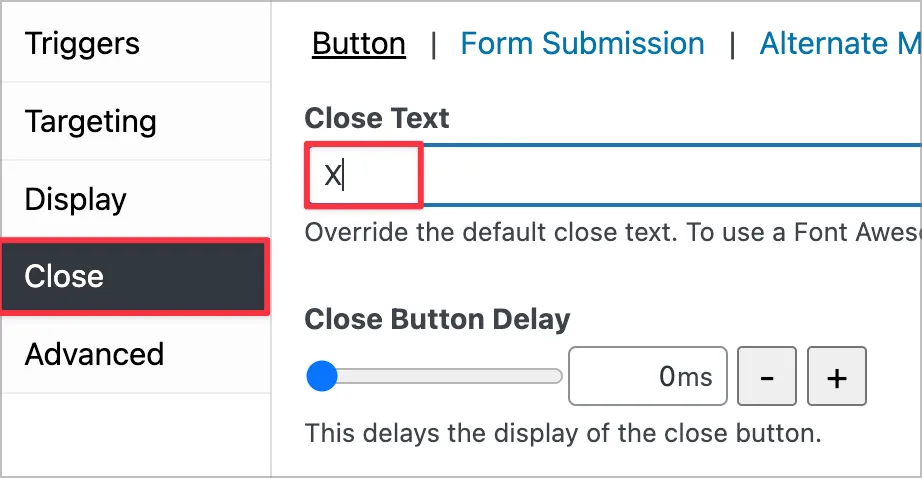
Task: Open the Triggers settings tab
Action: [82, 44]
